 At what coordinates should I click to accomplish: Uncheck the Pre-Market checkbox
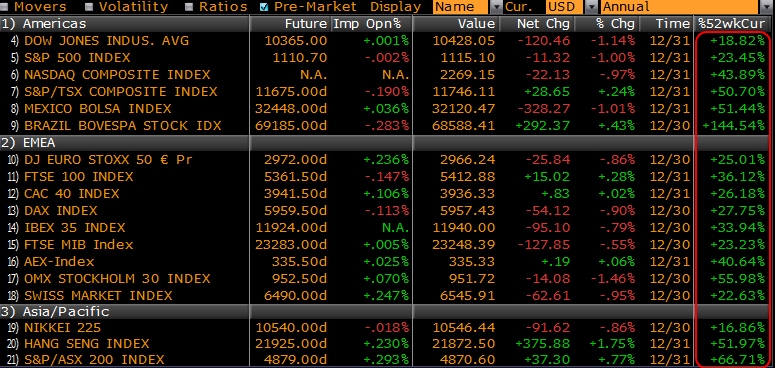coord(264,7)
